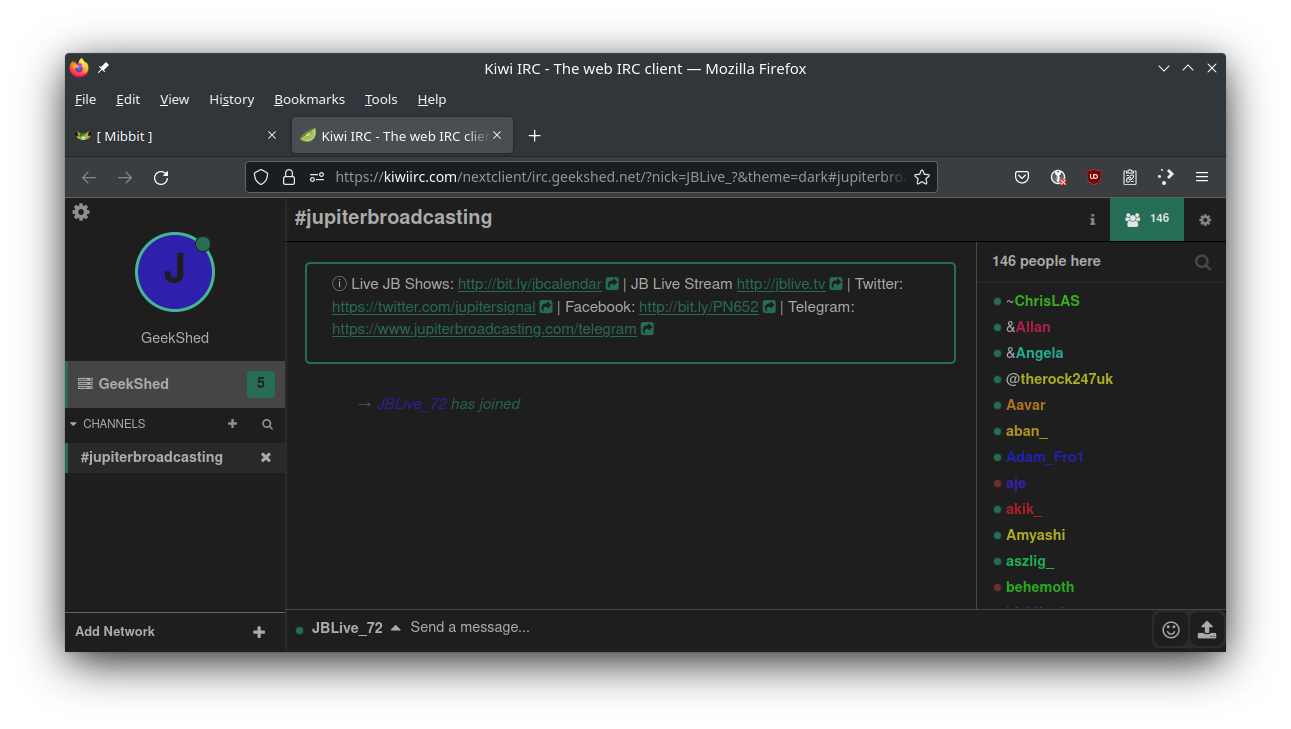Reload the current page

(x=161, y=177)
